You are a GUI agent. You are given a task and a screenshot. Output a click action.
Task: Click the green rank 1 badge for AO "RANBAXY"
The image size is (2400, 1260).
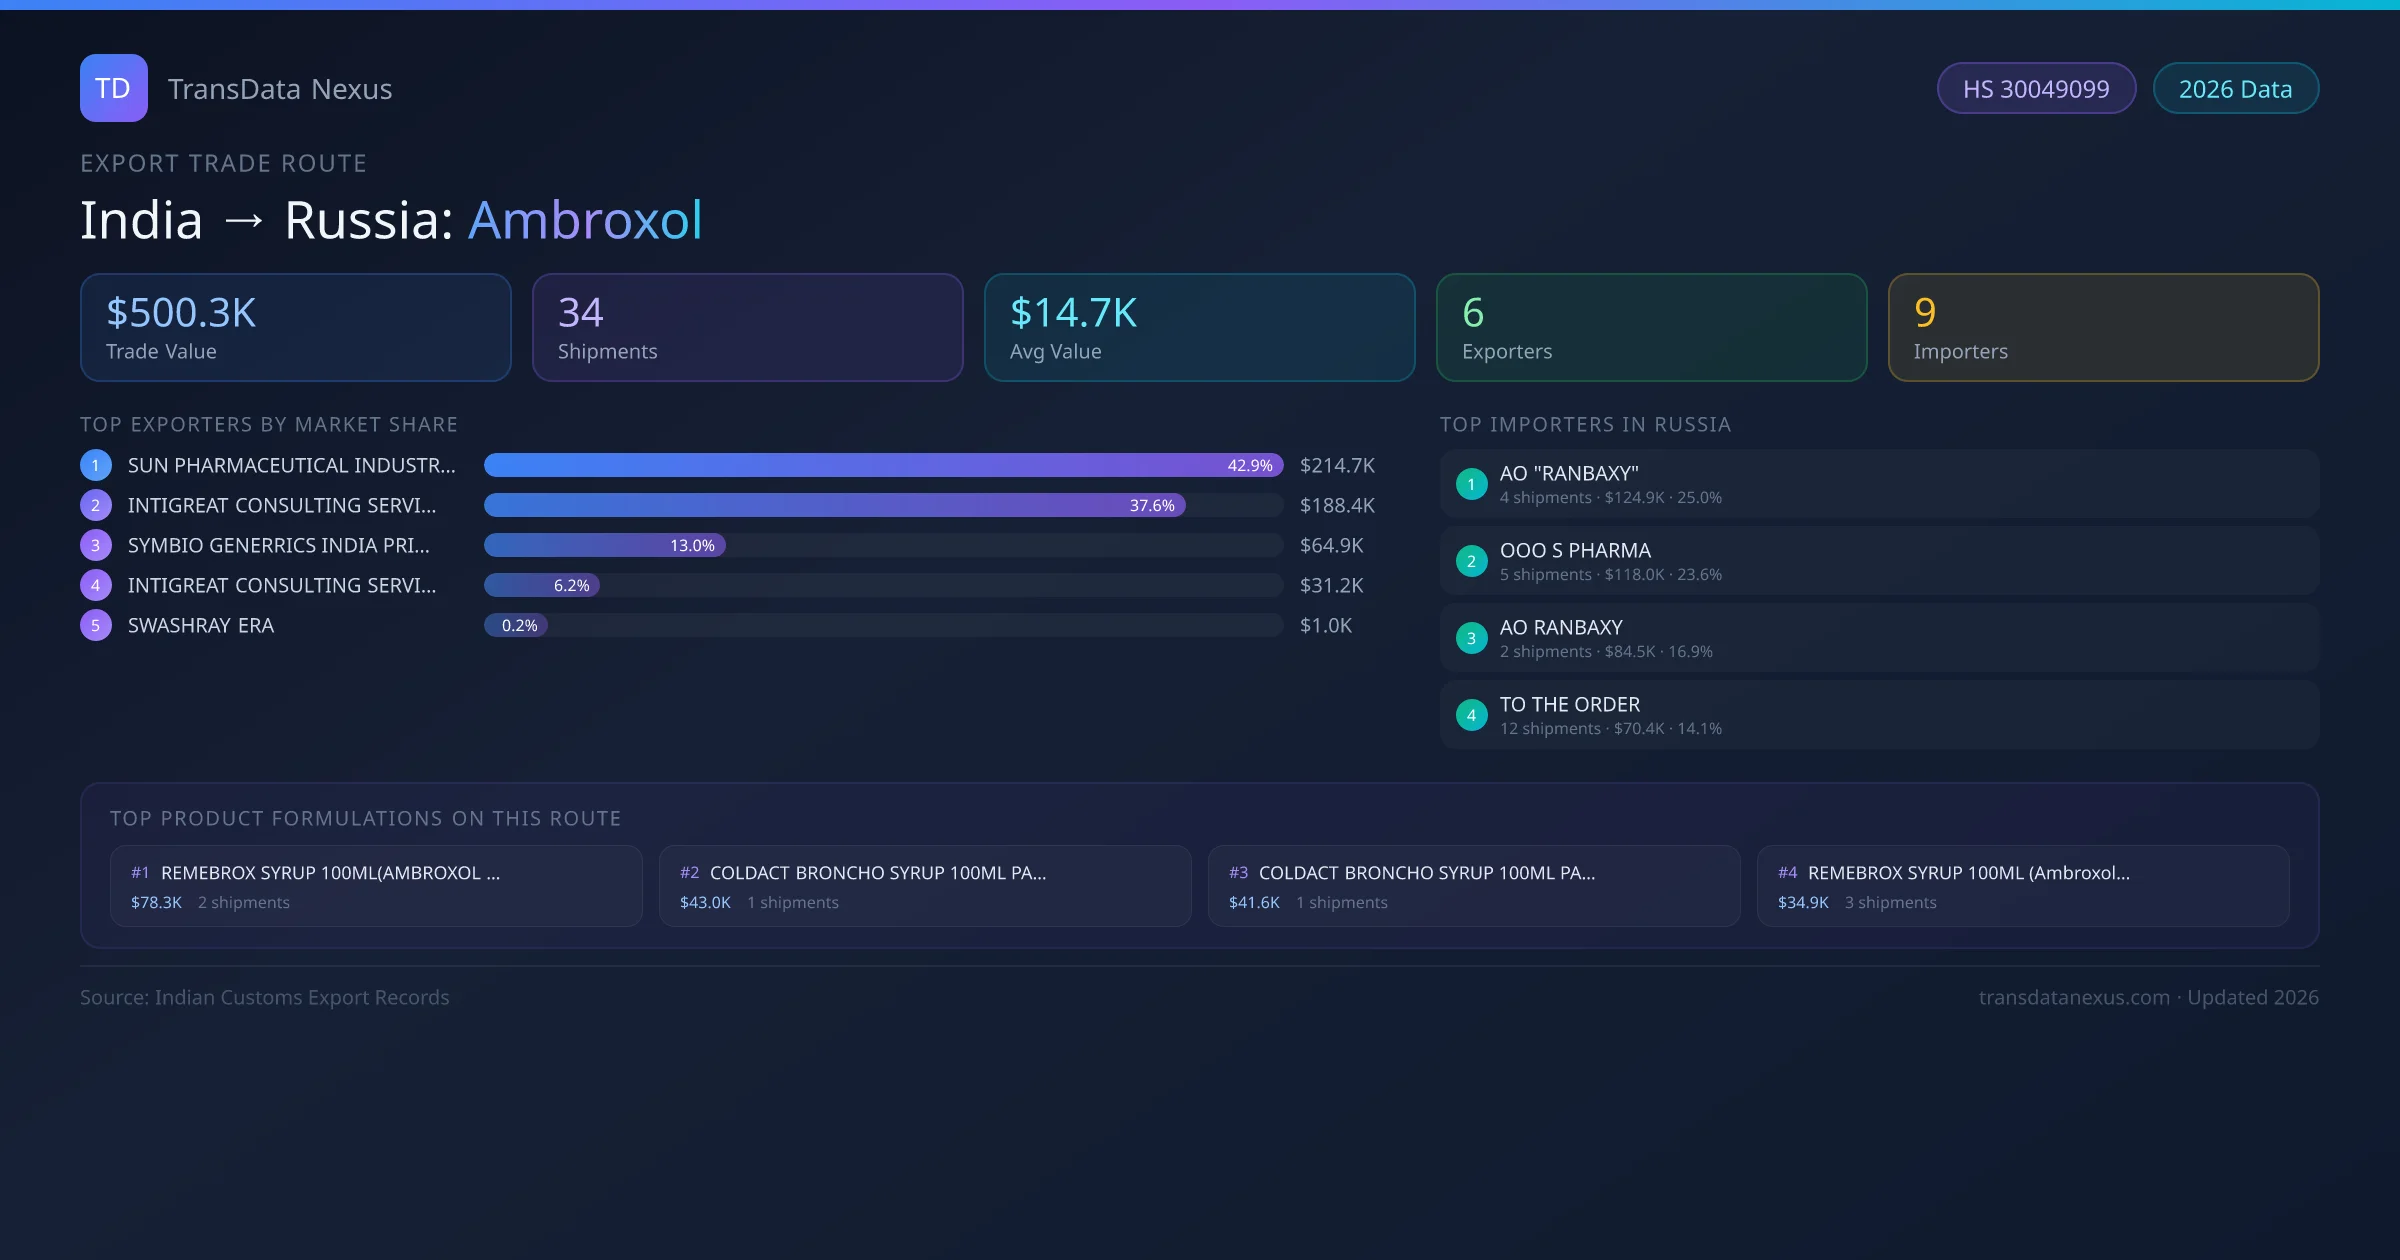click(x=1471, y=484)
